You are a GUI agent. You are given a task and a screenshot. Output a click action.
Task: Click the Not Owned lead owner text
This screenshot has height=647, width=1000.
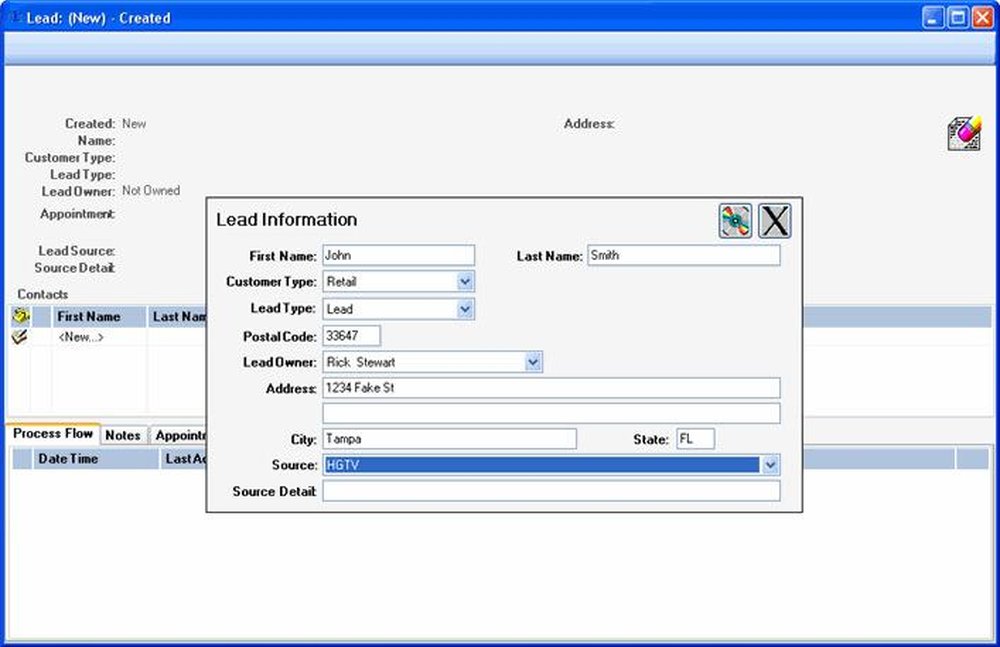[x=151, y=190]
